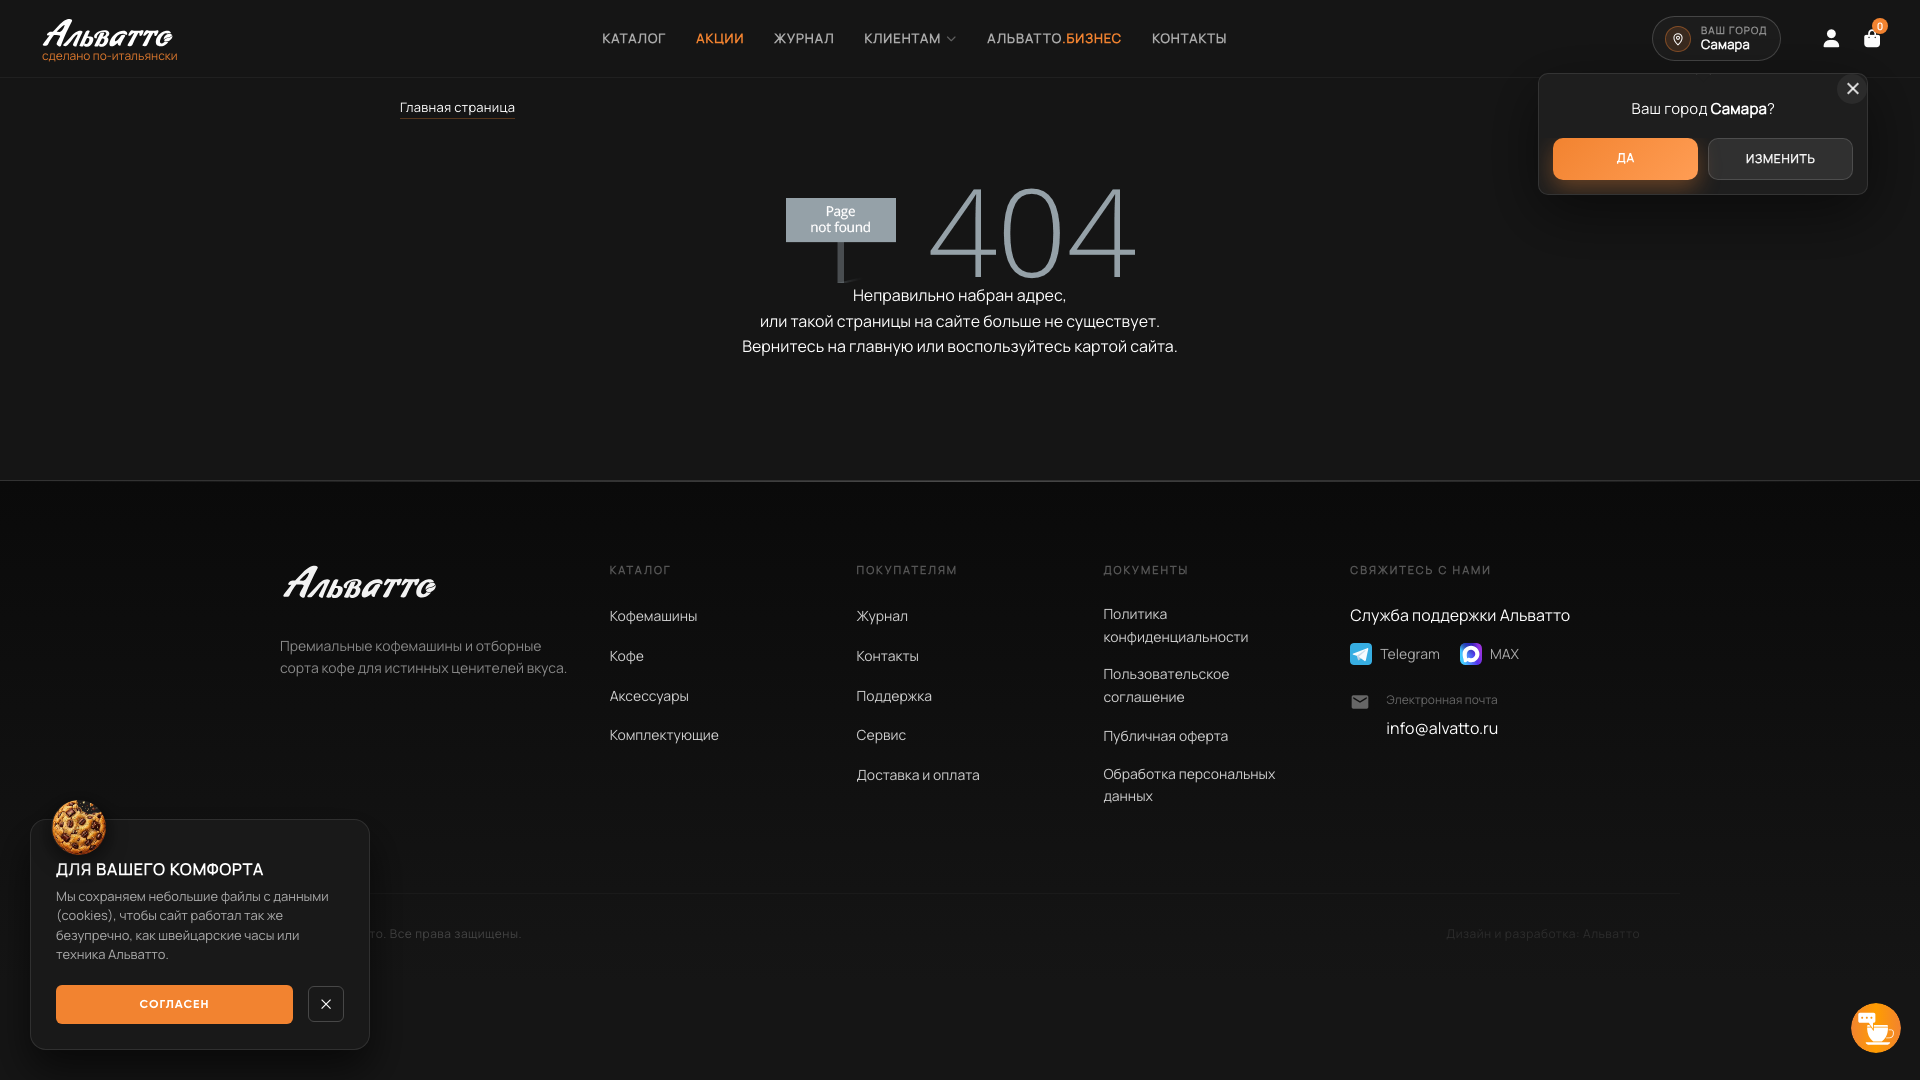Click the ИЗМЕНИТЬ city button
The width and height of the screenshot is (1920, 1080).
point(1780,159)
